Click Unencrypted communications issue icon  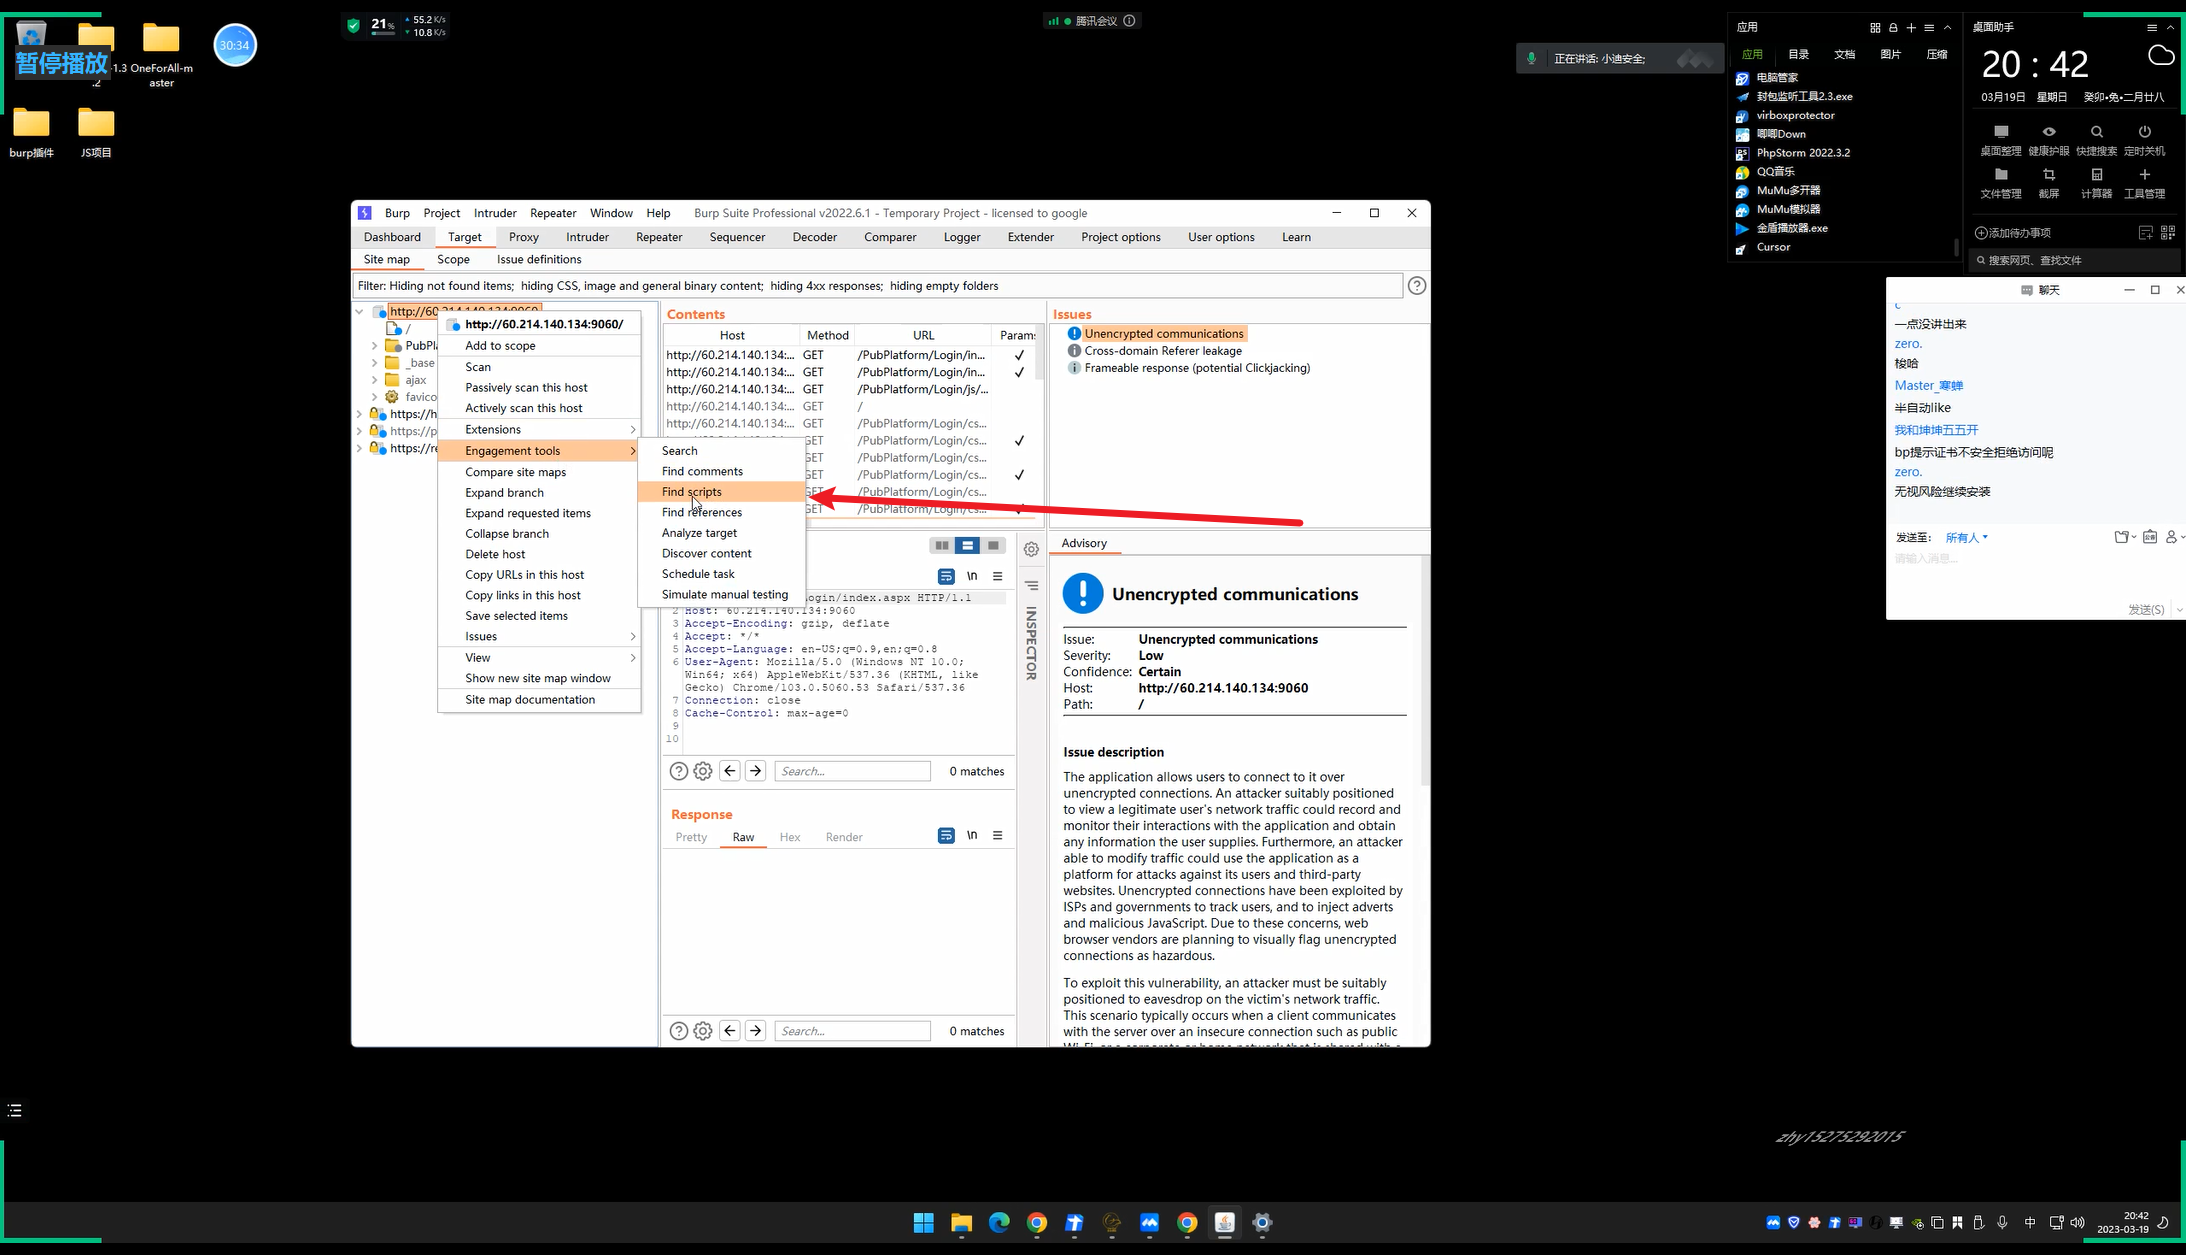[x=1073, y=334]
